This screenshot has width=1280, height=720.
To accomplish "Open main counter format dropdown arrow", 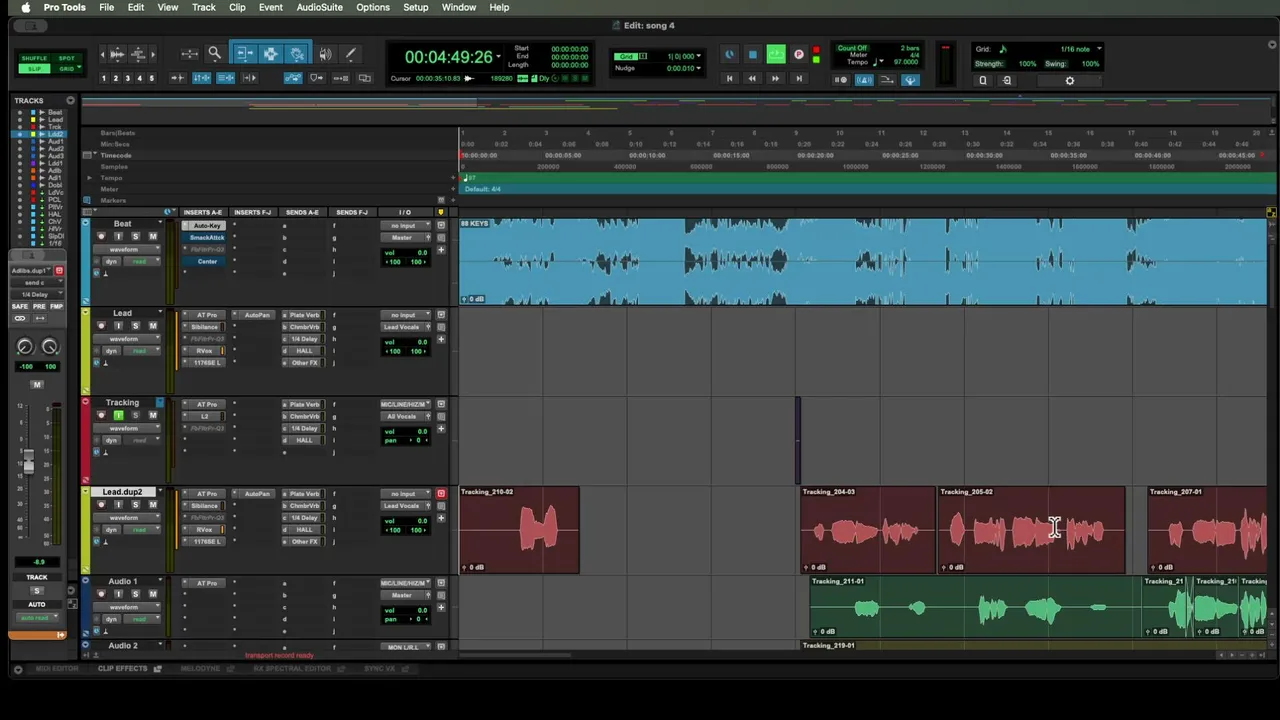I will [498, 57].
